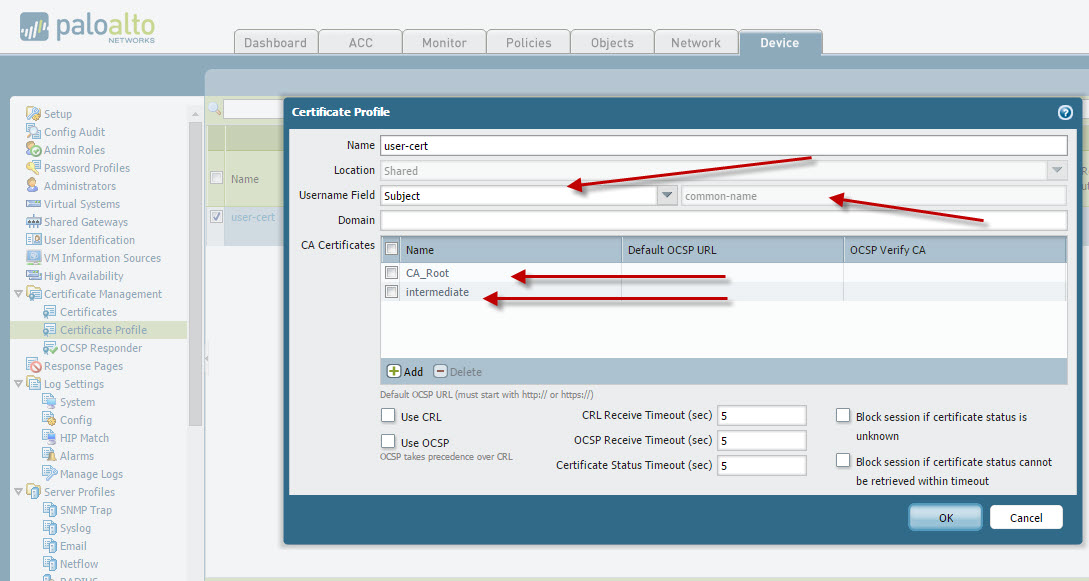Confirm the profile with OK
The height and width of the screenshot is (581, 1089).
click(x=944, y=517)
